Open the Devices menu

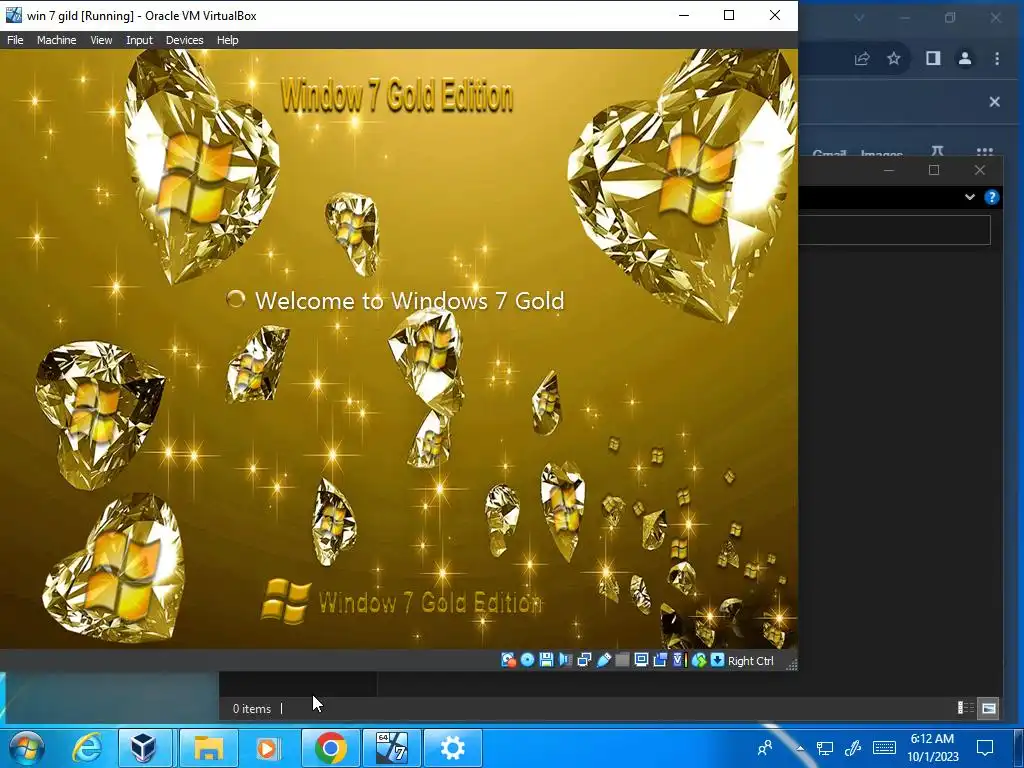[184, 40]
